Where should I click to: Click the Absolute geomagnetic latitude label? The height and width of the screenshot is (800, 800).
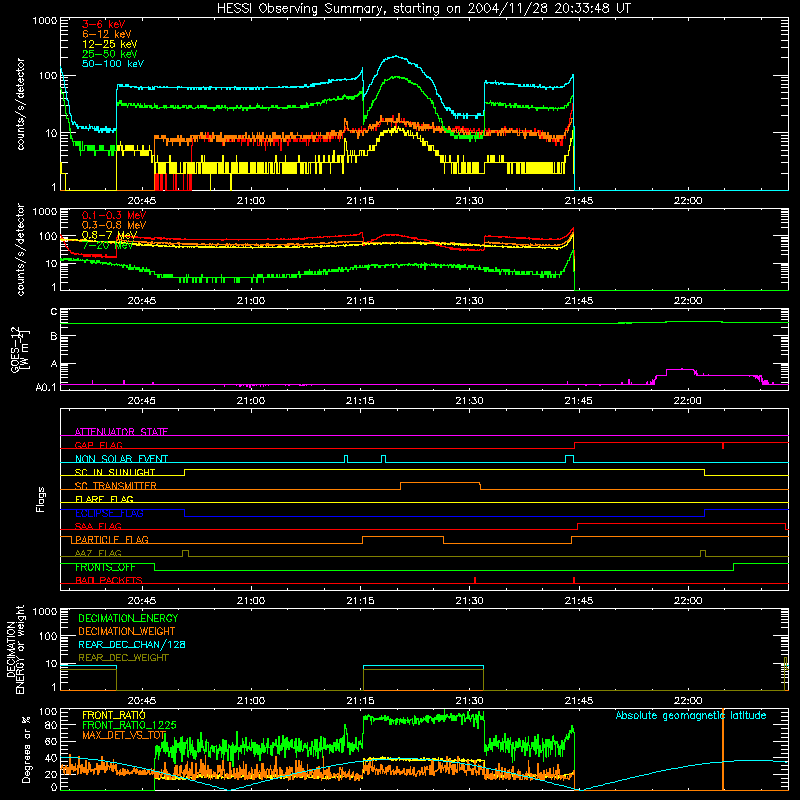pos(691,715)
